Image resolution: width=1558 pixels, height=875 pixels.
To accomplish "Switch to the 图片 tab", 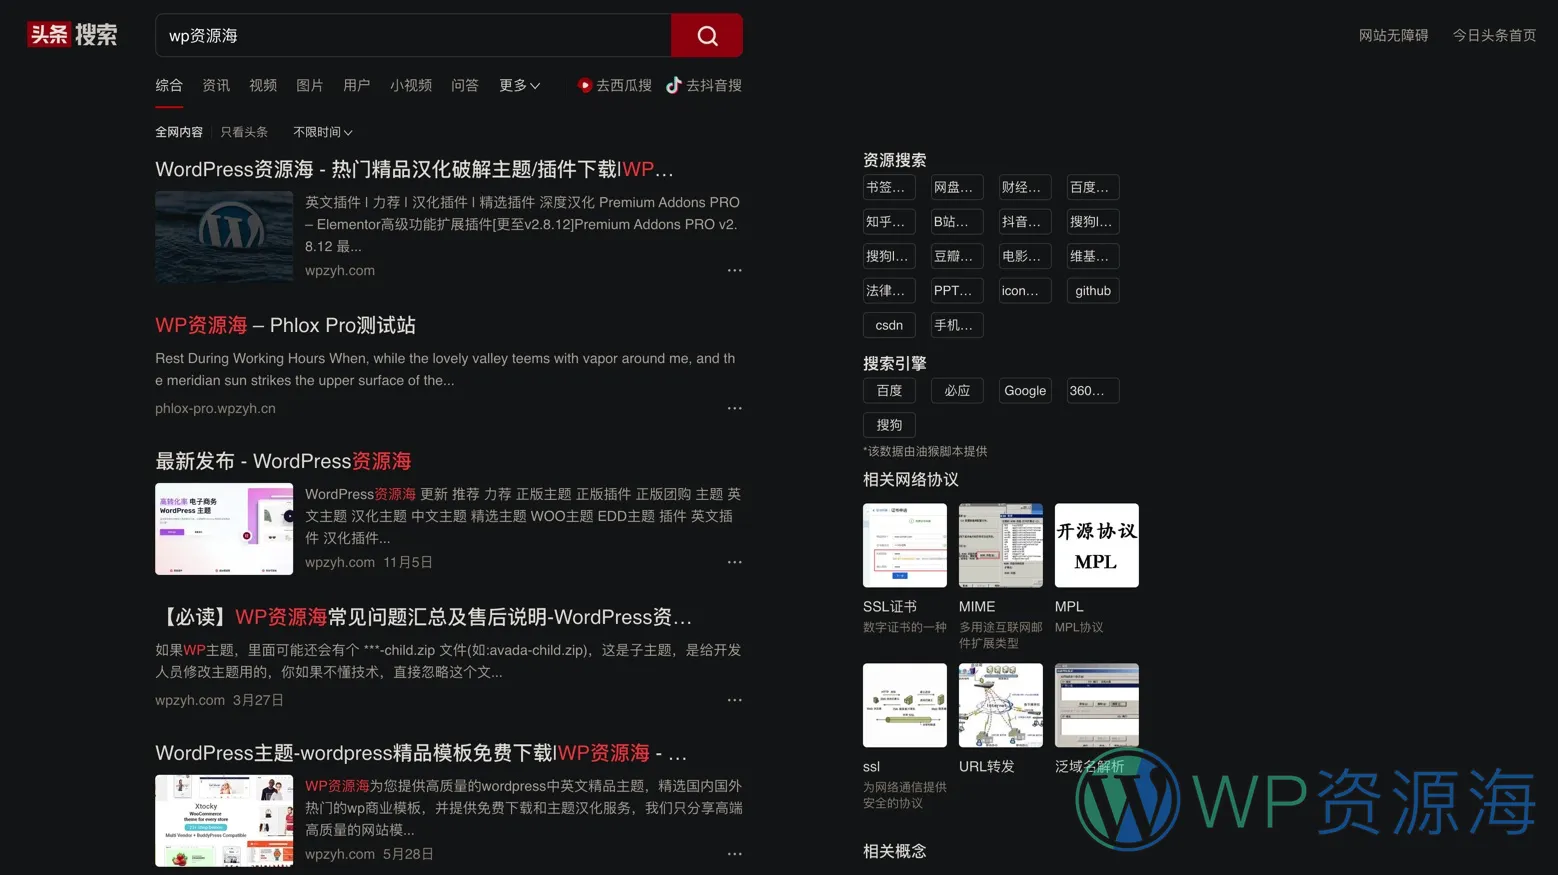I will (310, 86).
